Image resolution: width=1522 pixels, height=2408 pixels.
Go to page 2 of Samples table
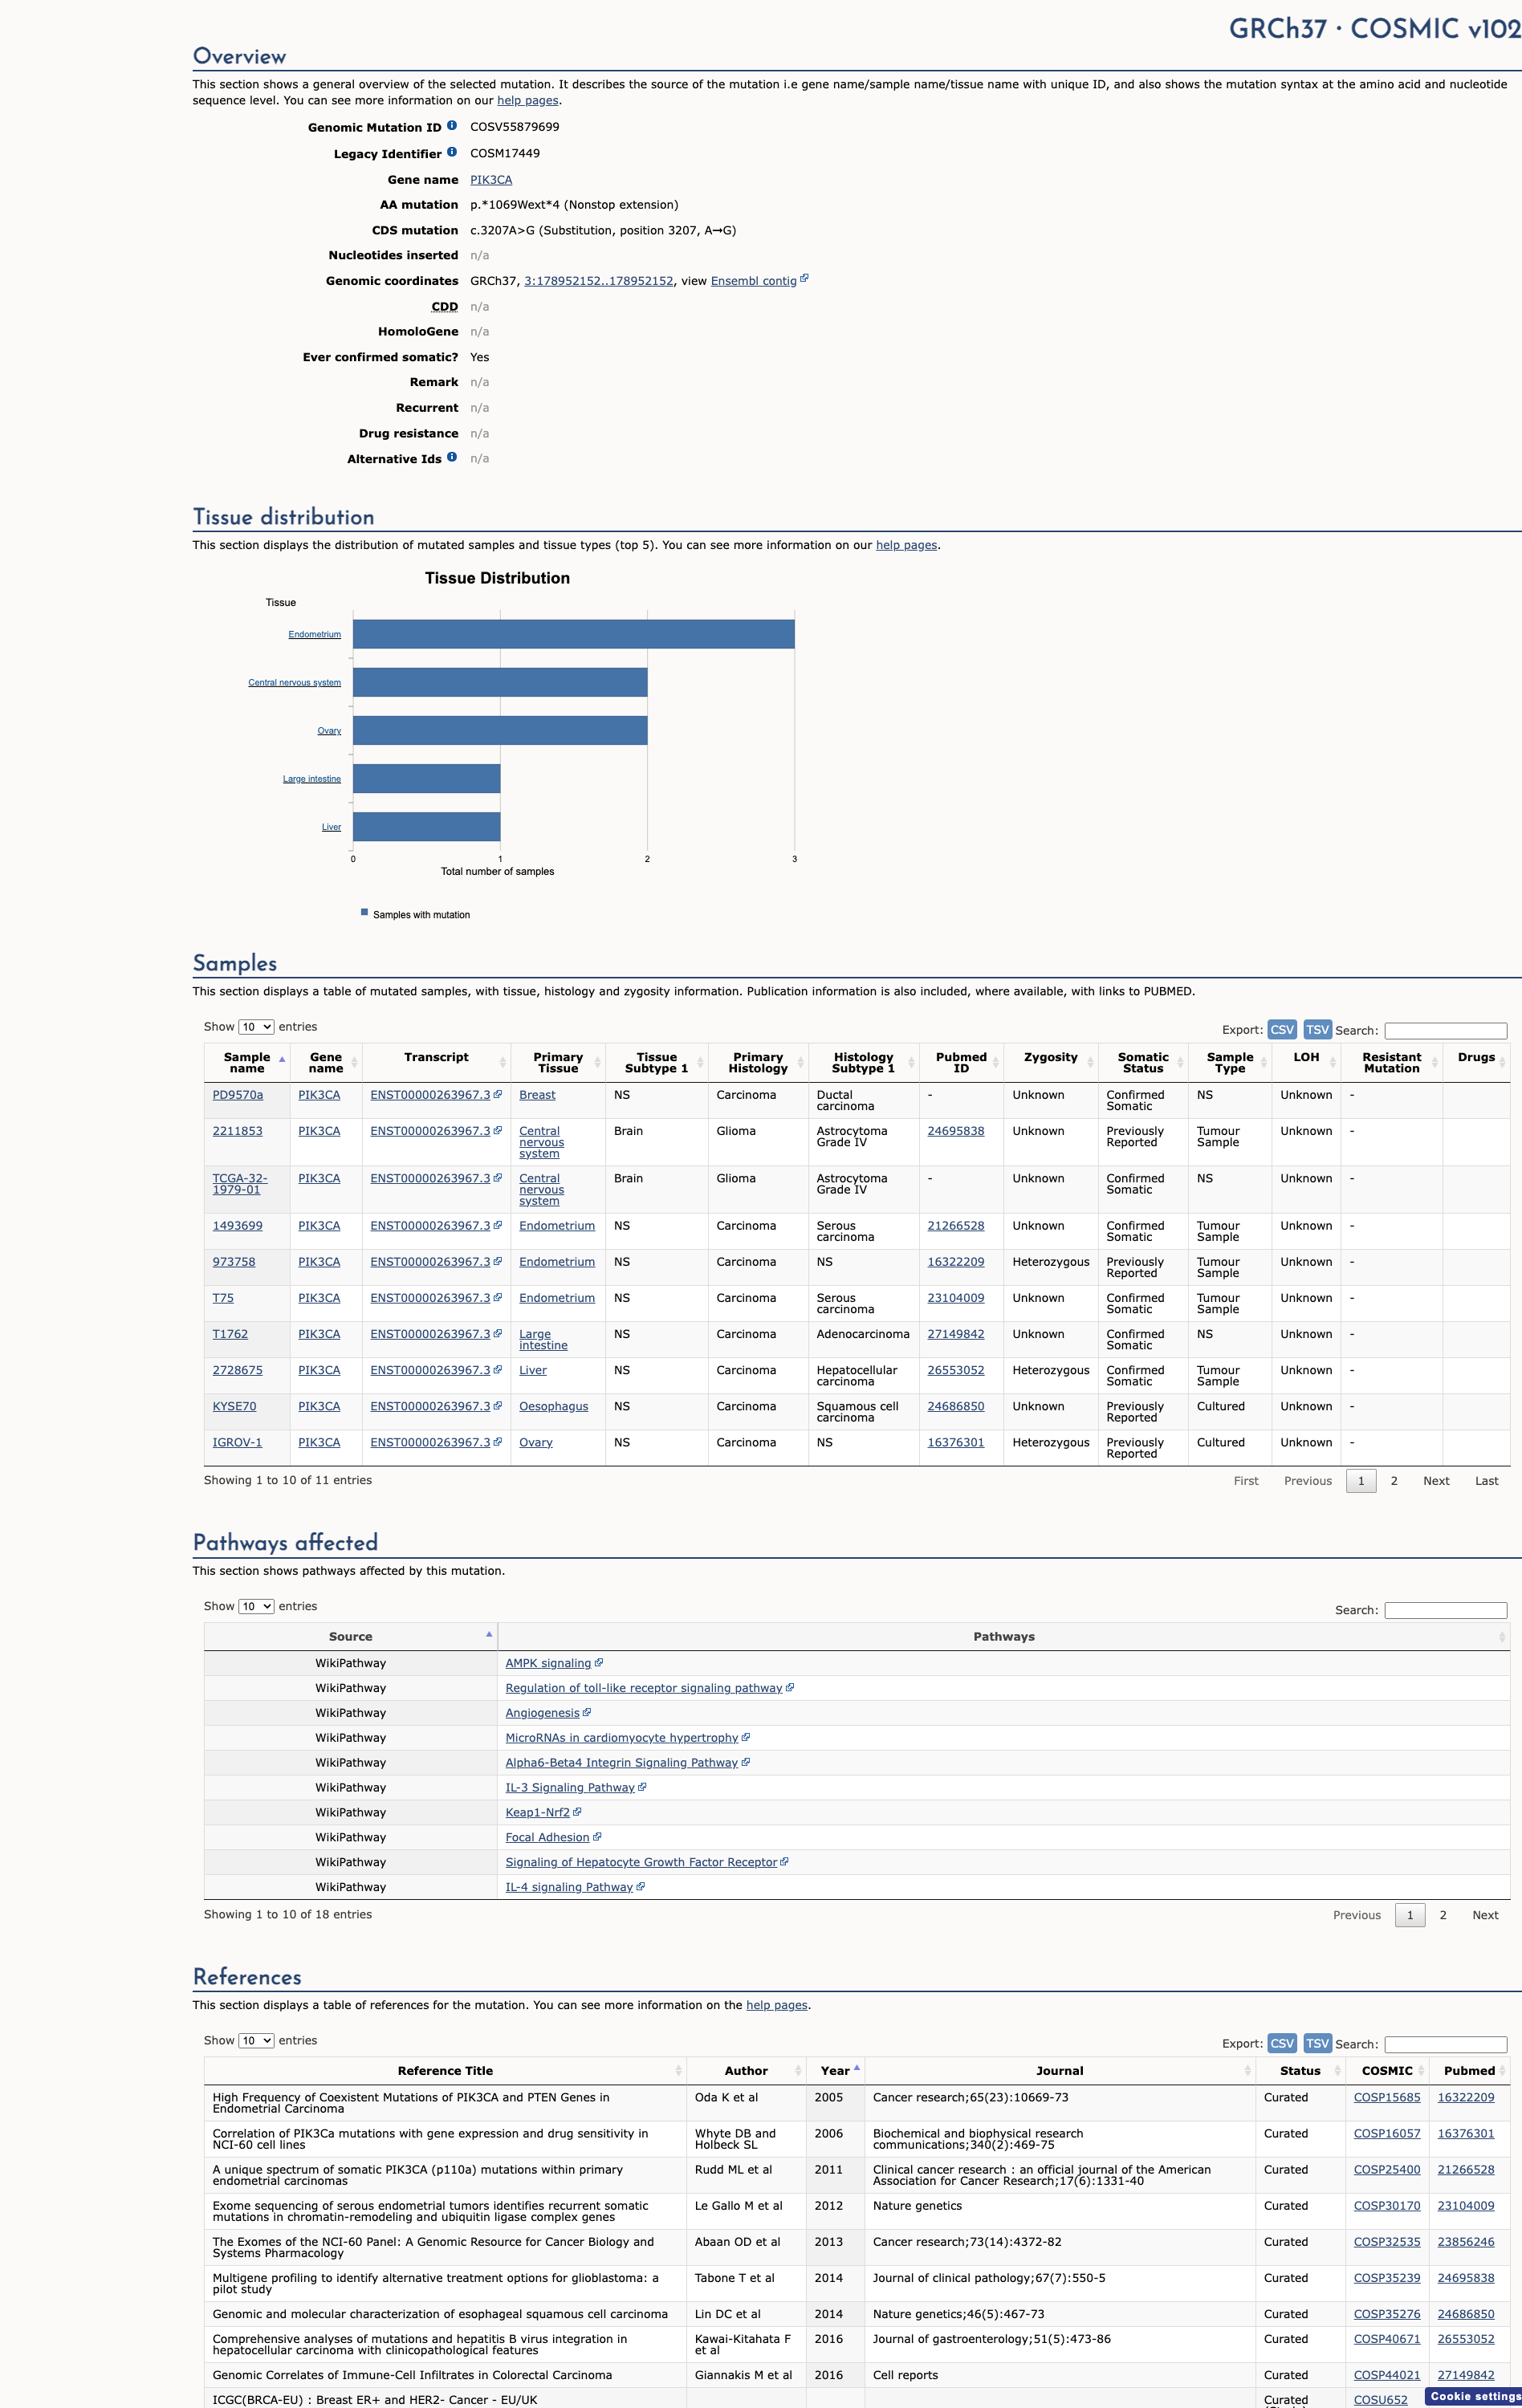click(x=1394, y=1481)
